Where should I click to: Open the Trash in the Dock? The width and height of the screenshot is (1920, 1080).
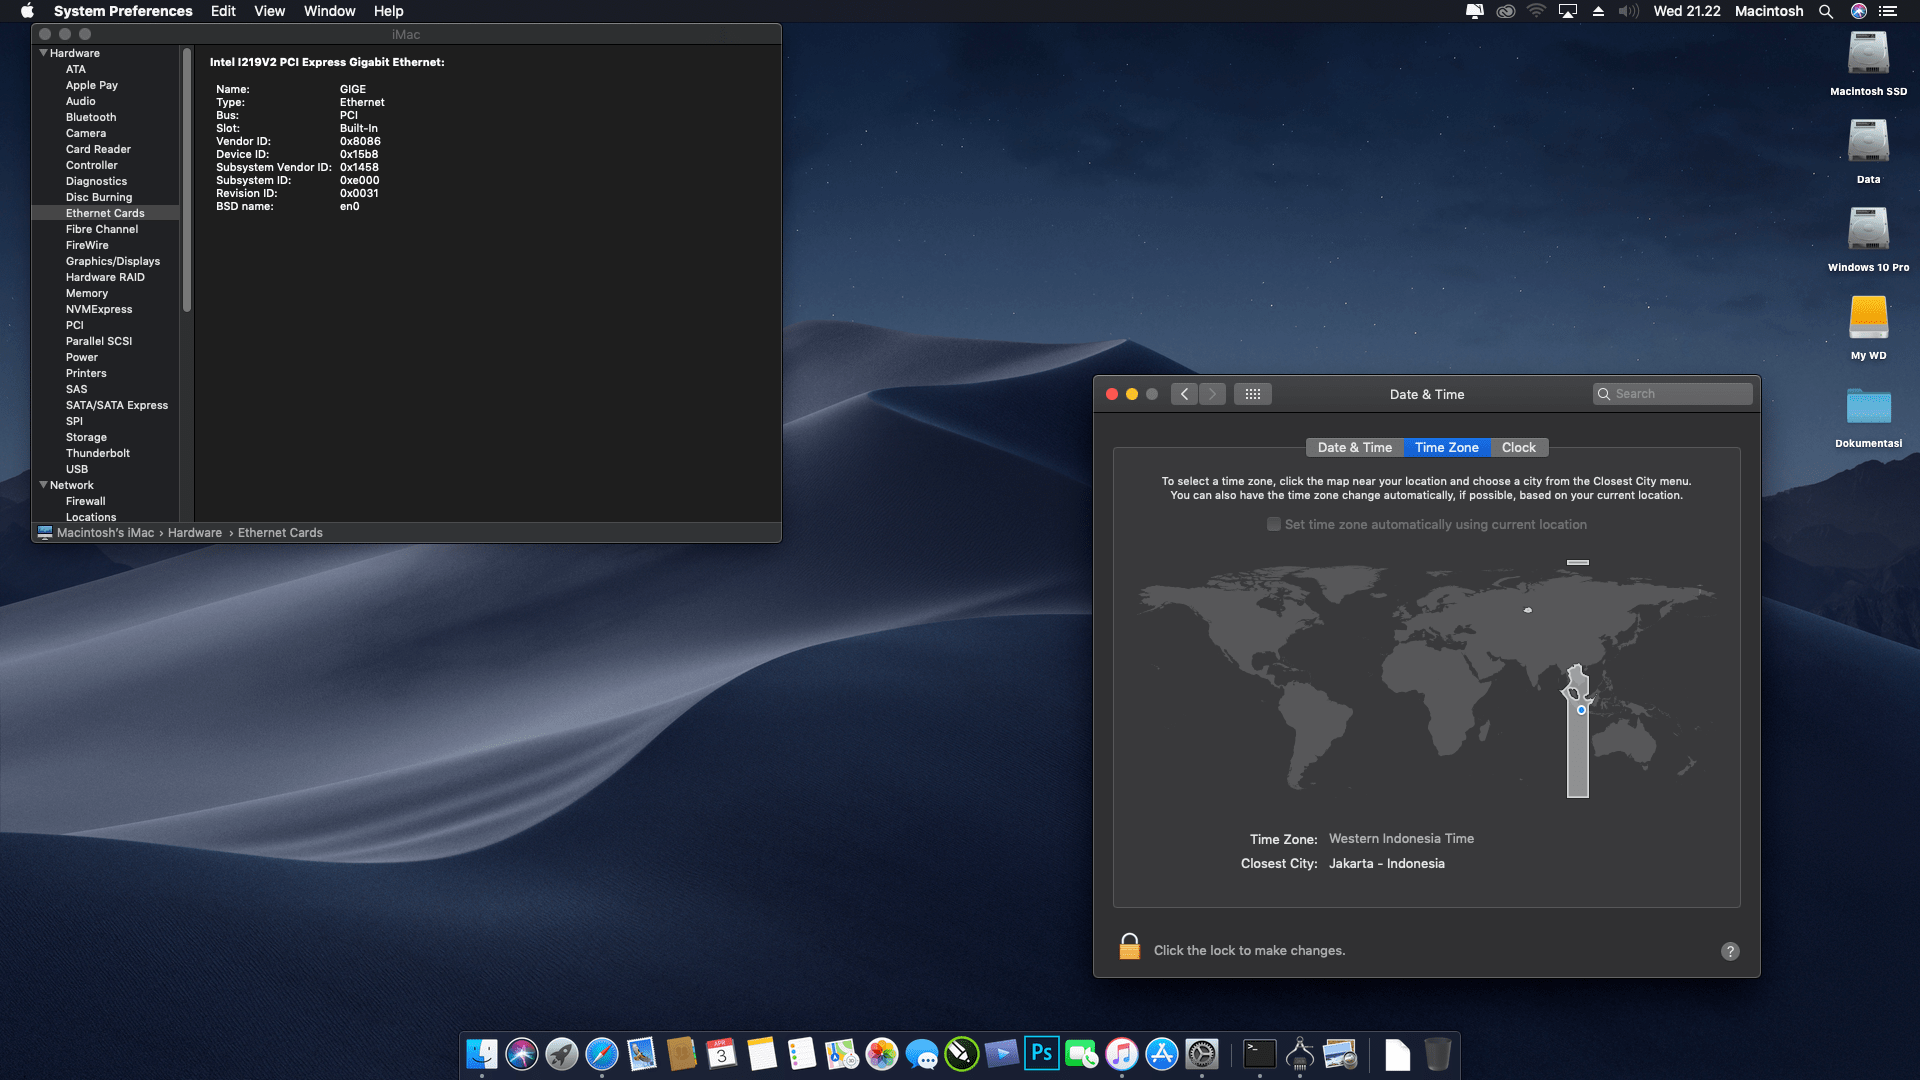(1438, 1053)
